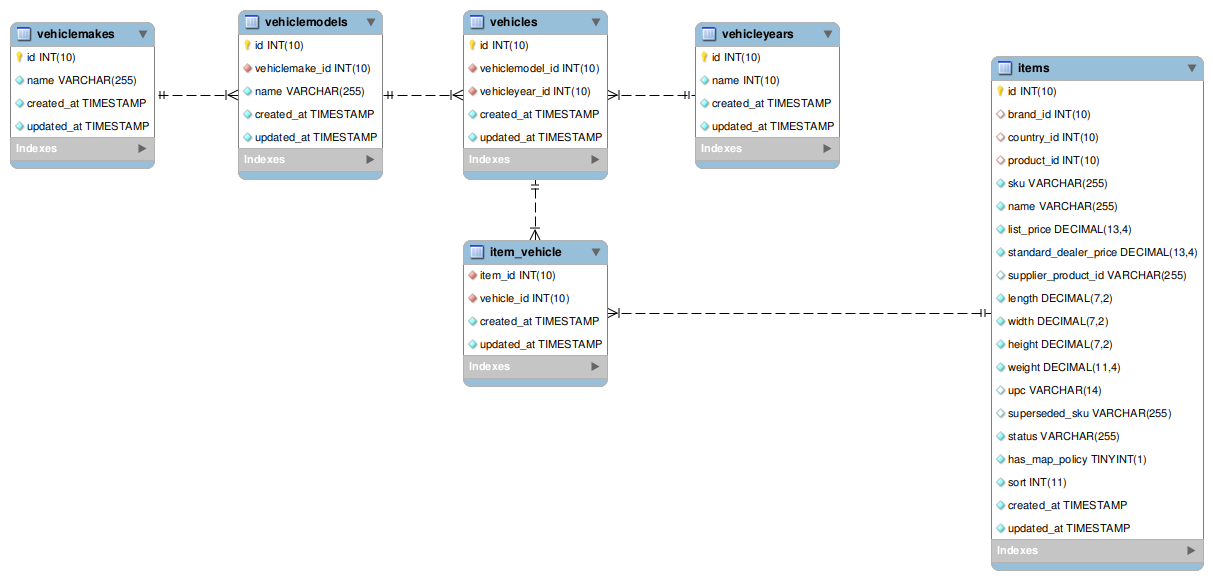
Task: Click the primary key icon beside items id
Action: [x=1000, y=91]
